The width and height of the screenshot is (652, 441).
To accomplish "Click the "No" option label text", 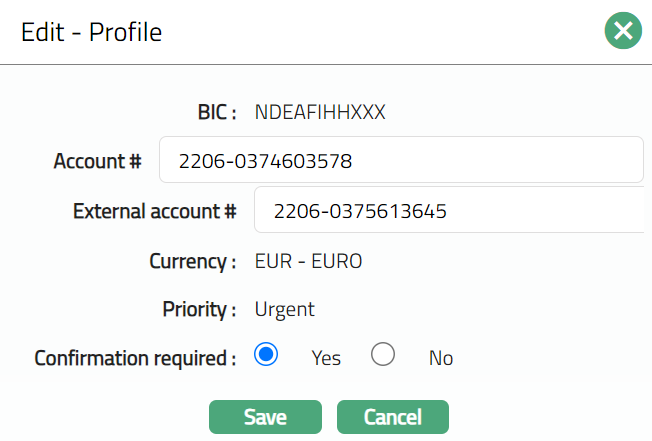I will [441, 358].
